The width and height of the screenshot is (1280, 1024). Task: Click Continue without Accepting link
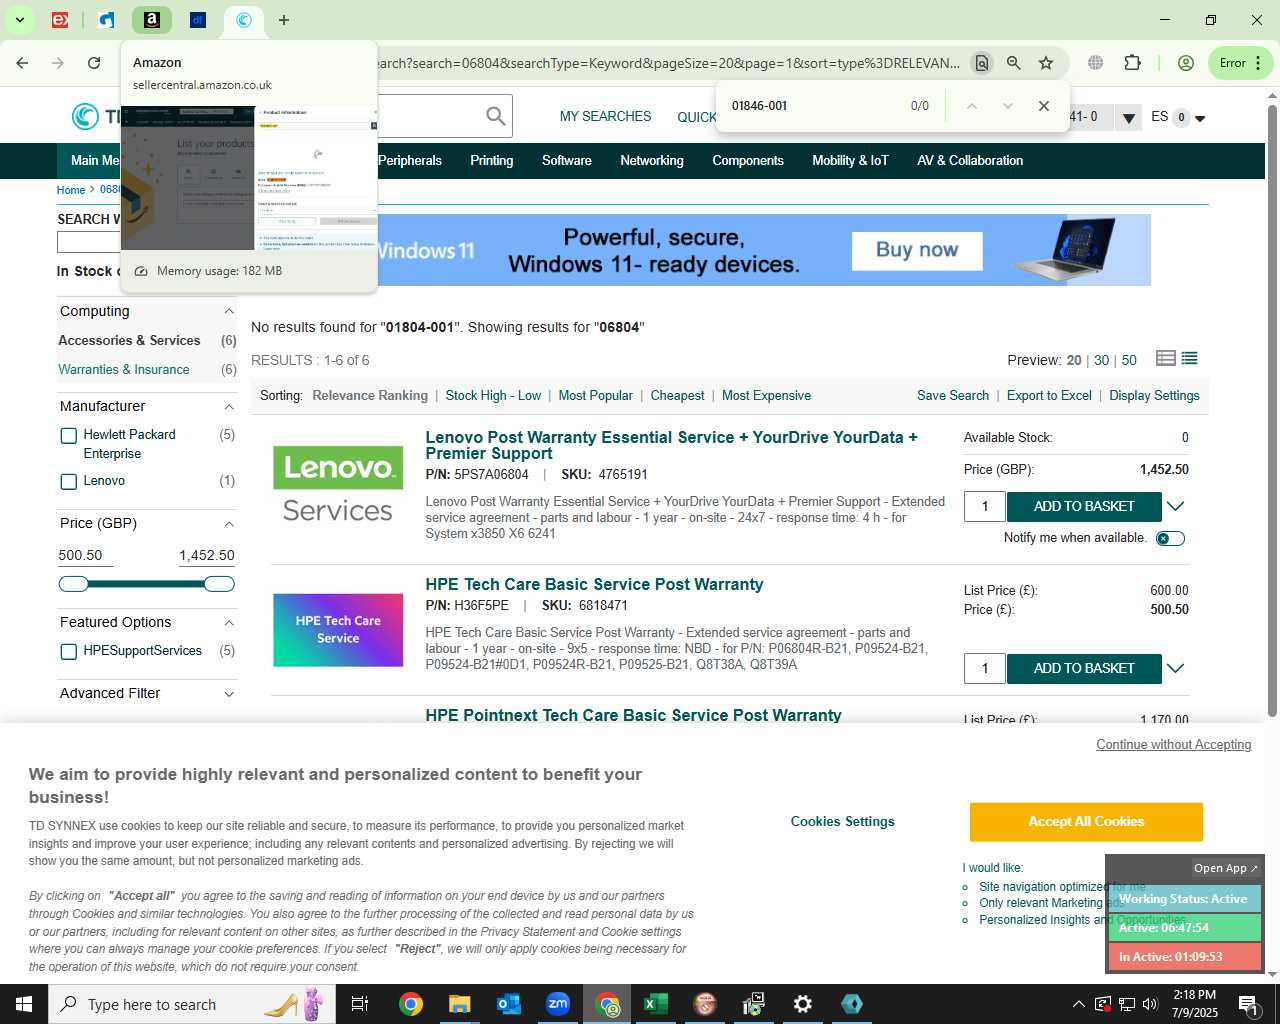pos(1174,745)
